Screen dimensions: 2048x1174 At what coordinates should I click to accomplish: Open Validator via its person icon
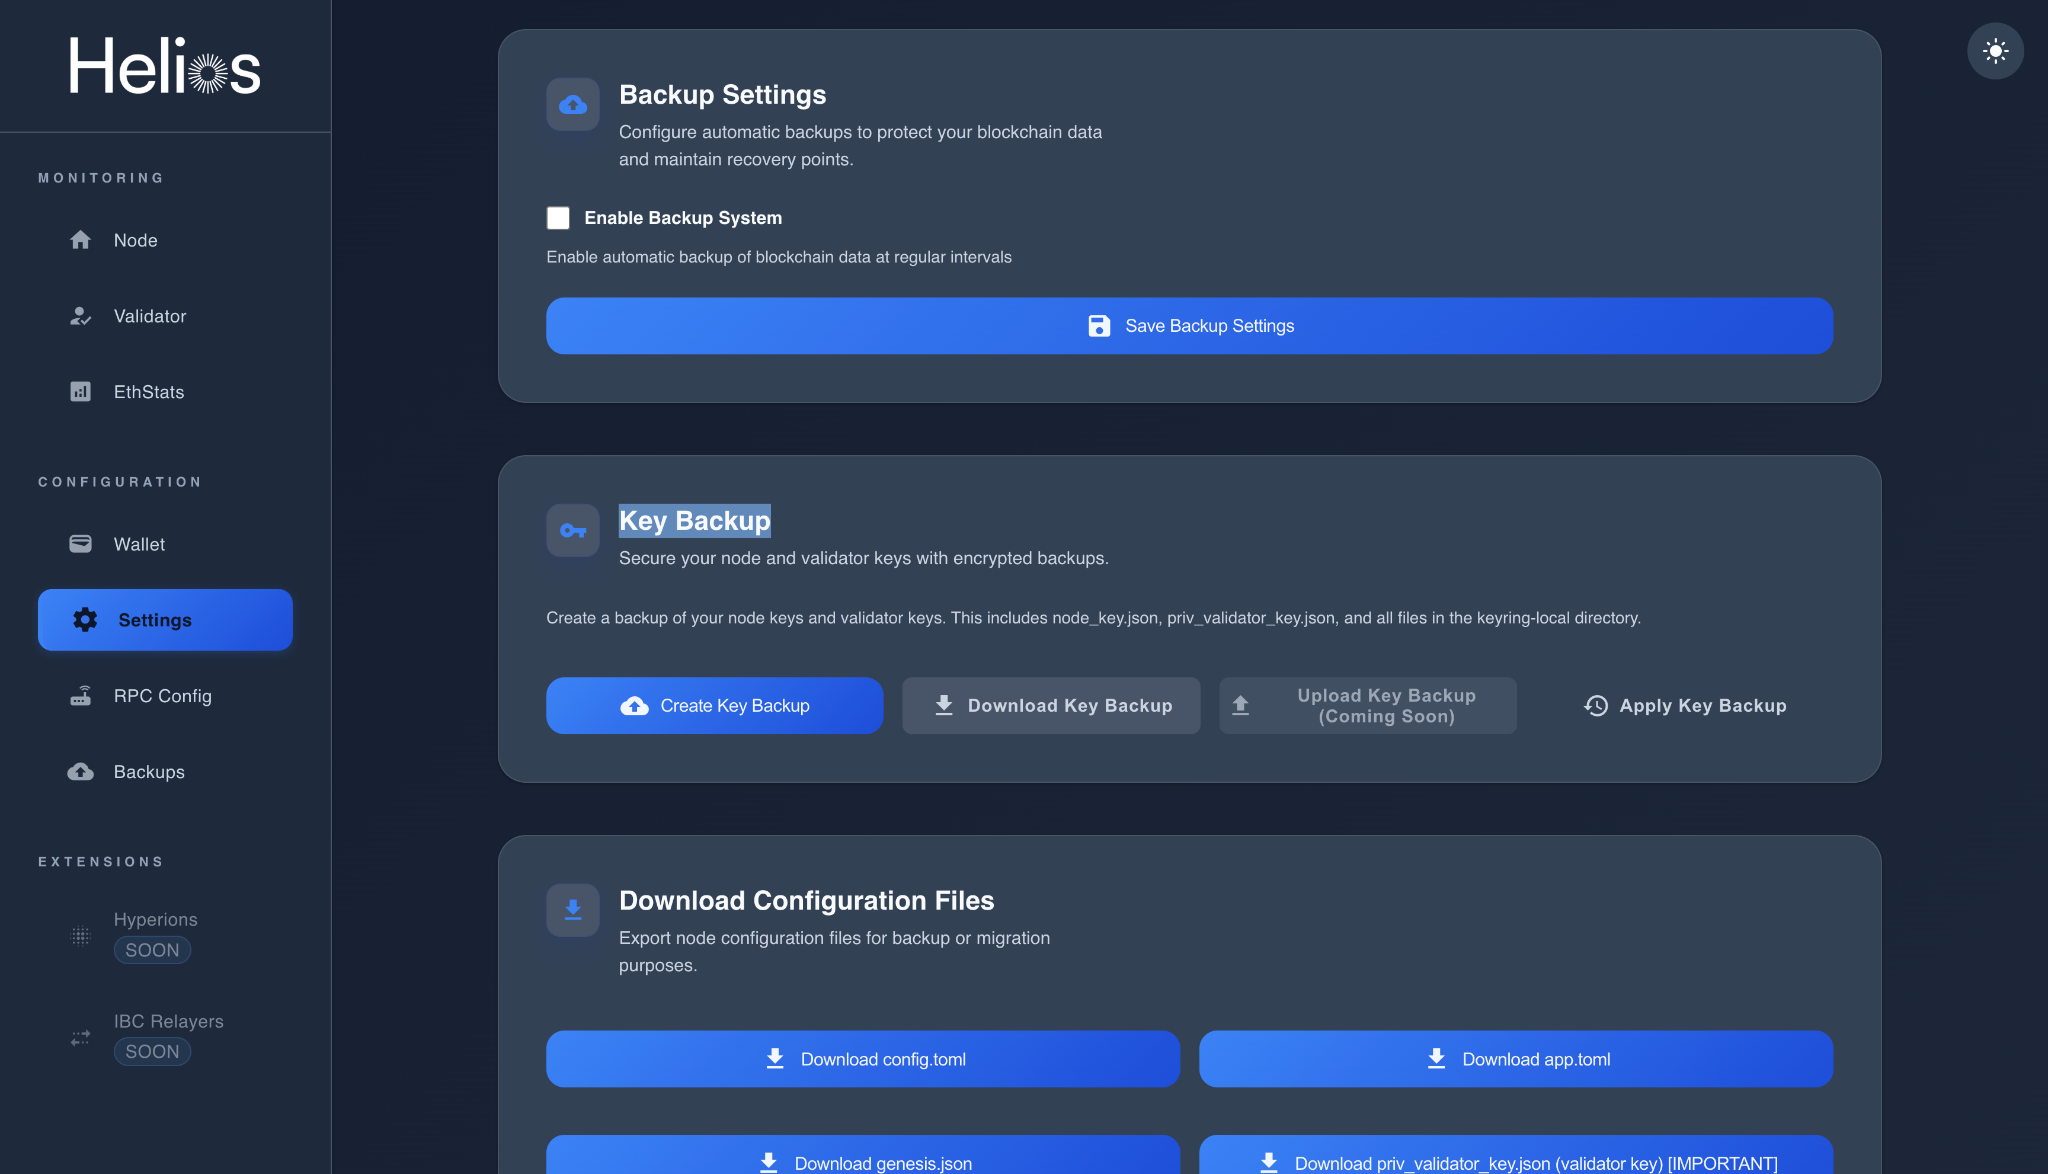[80, 316]
